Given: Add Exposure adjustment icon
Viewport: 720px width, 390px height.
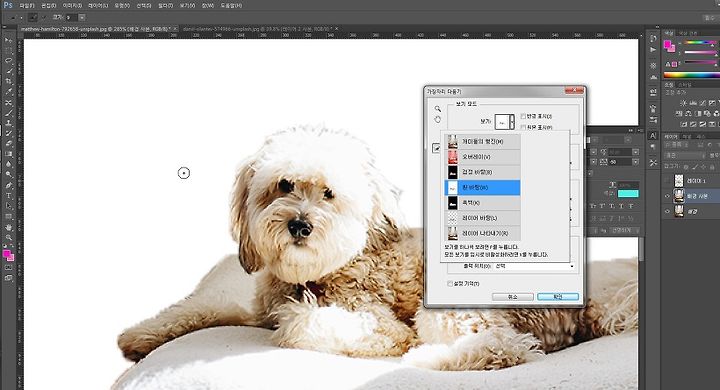Looking at the screenshot, I should pyautogui.click(x=712, y=103).
